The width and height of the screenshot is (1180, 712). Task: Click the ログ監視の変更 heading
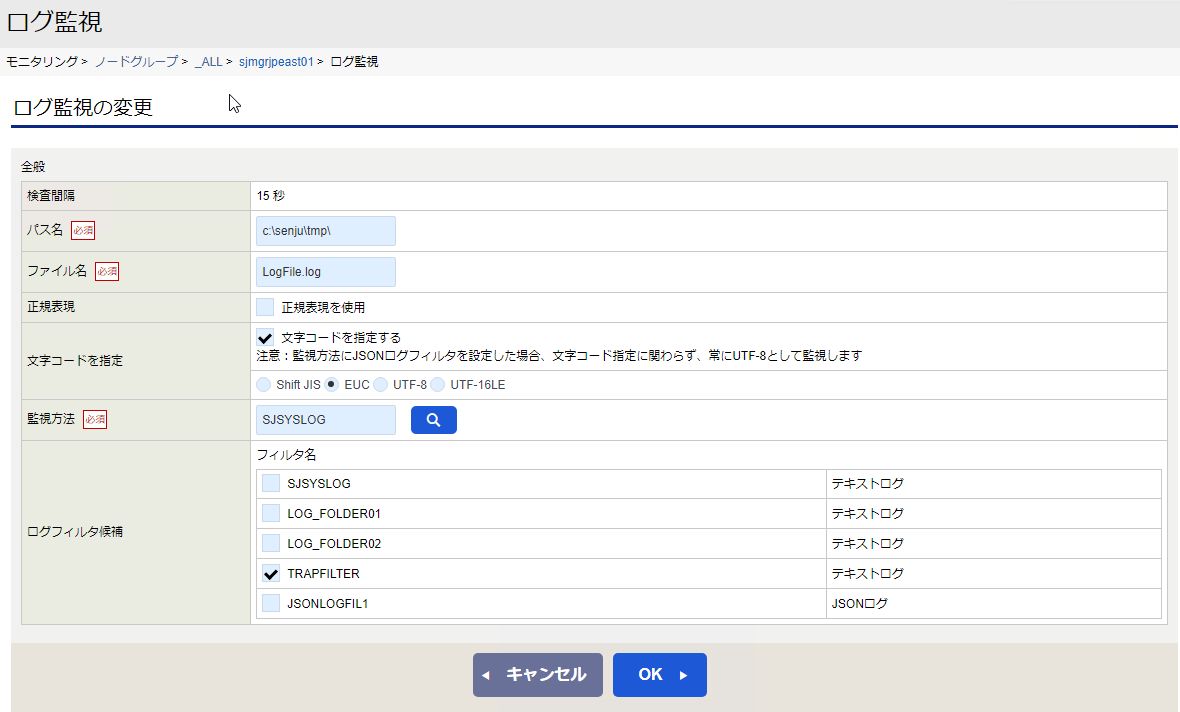coord(83,107)
